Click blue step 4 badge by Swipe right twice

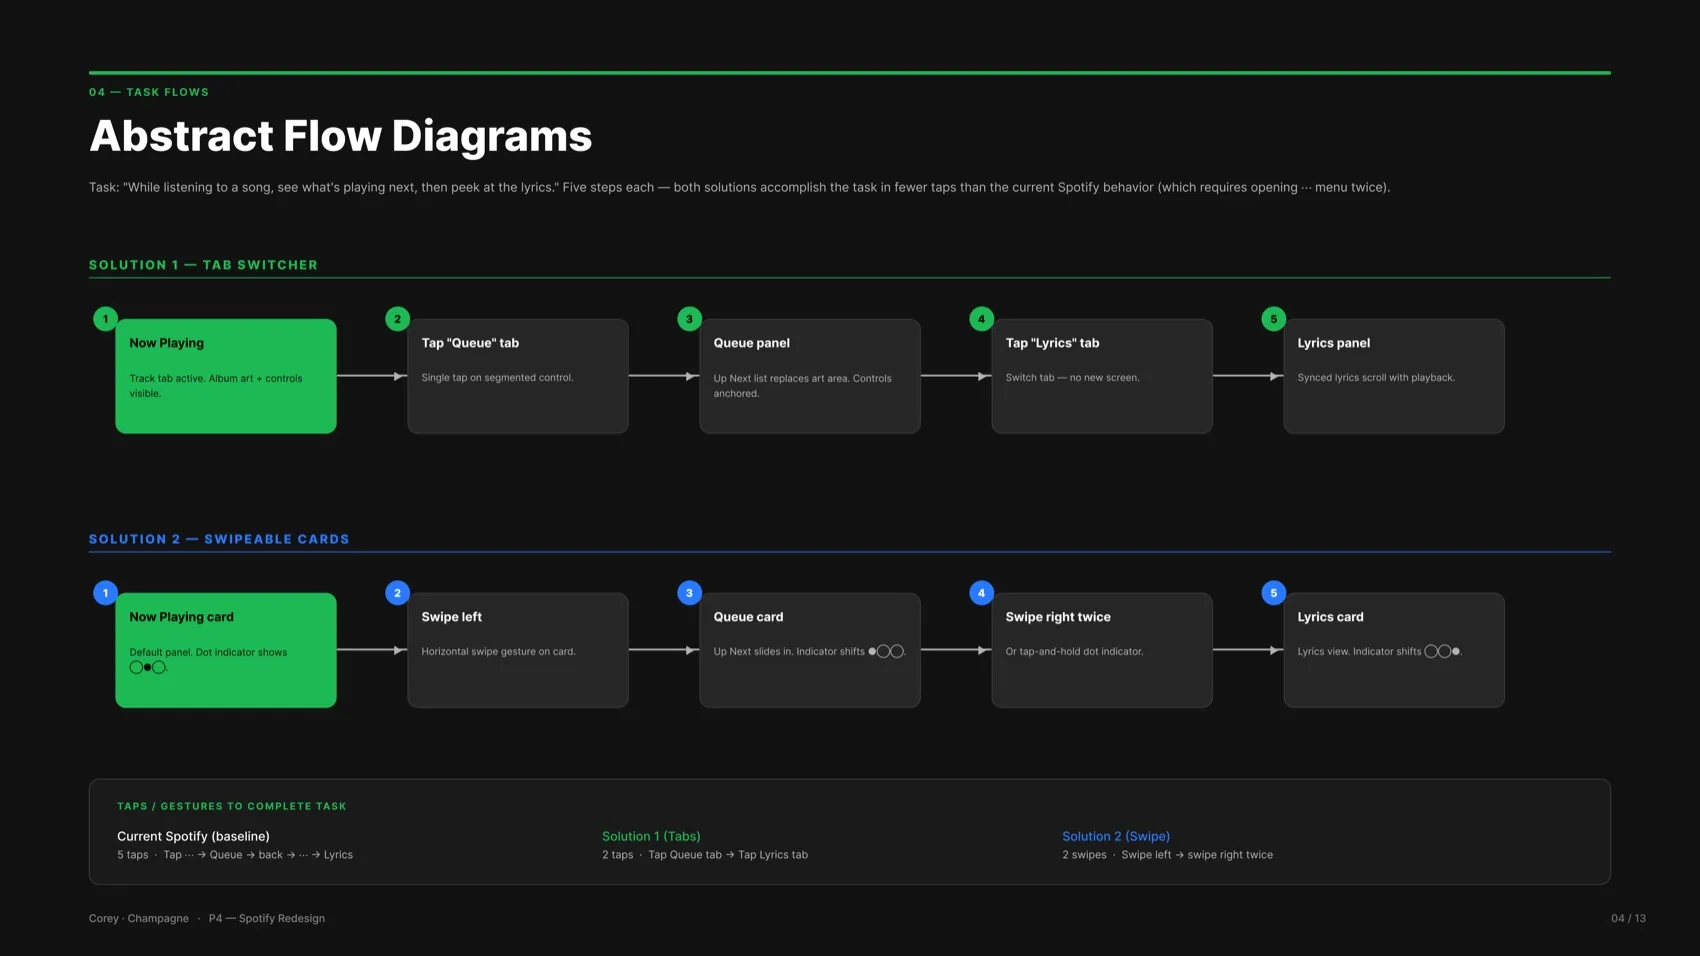981,593
